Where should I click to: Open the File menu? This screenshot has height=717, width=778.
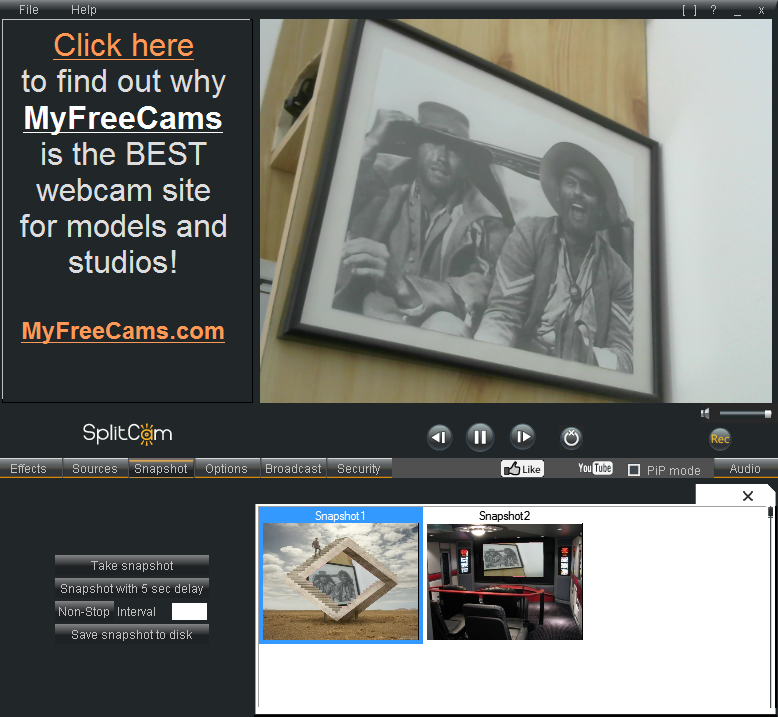point(29,9)
